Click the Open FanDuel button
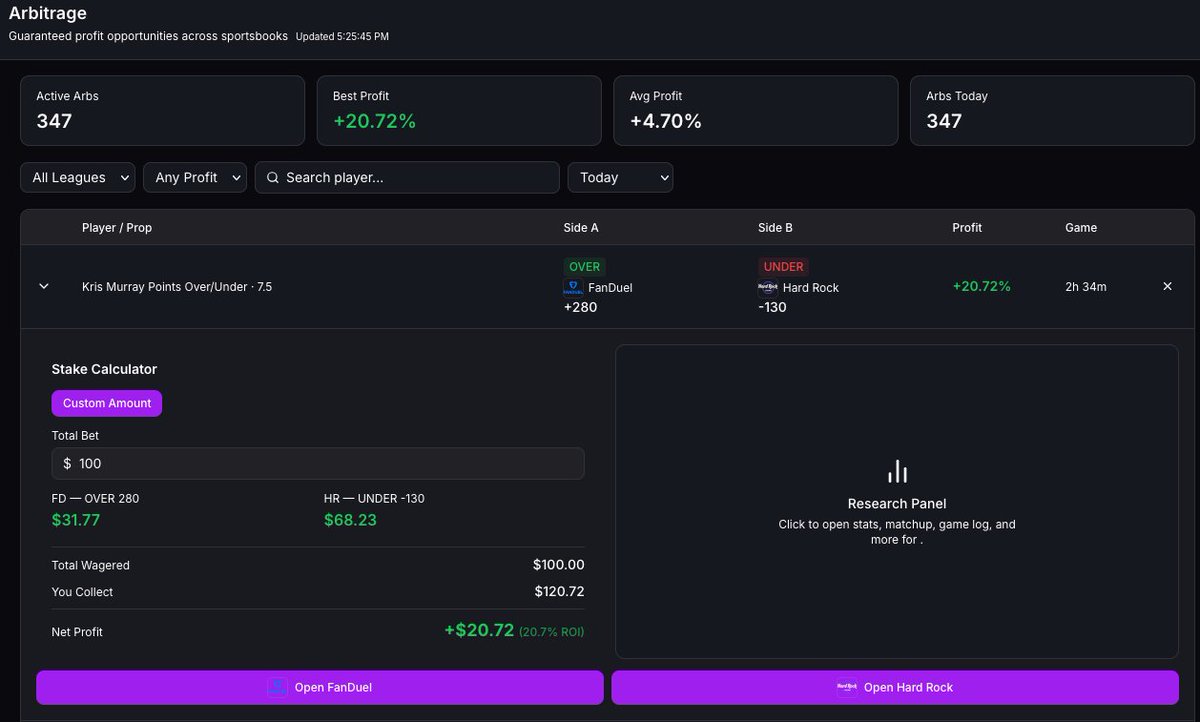This screenshot has width=1200, height=722. [320, 687]
